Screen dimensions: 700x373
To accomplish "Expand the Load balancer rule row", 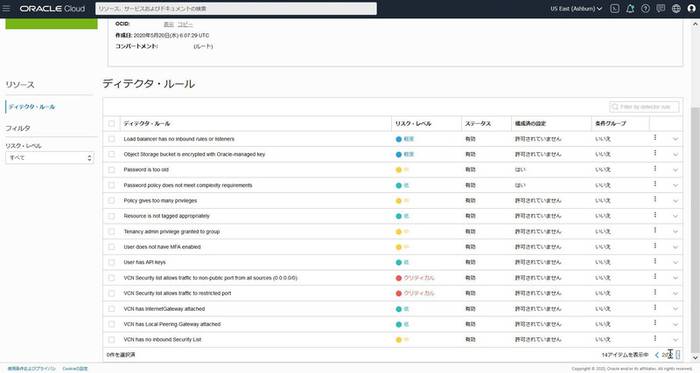I will pyautogui.click(x=675, y=139).
